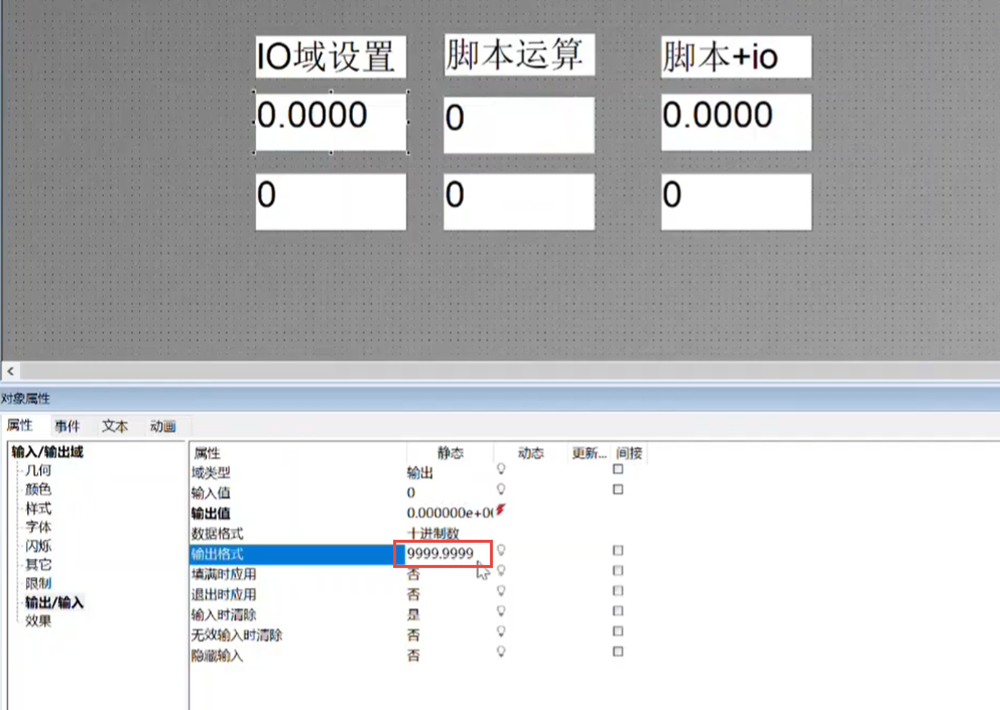Image resolution: width=1000 pixels, height=710 pixels.
Task: Toggle the indirect checkbox for 域类型
Action: click(x=618, y=469)
